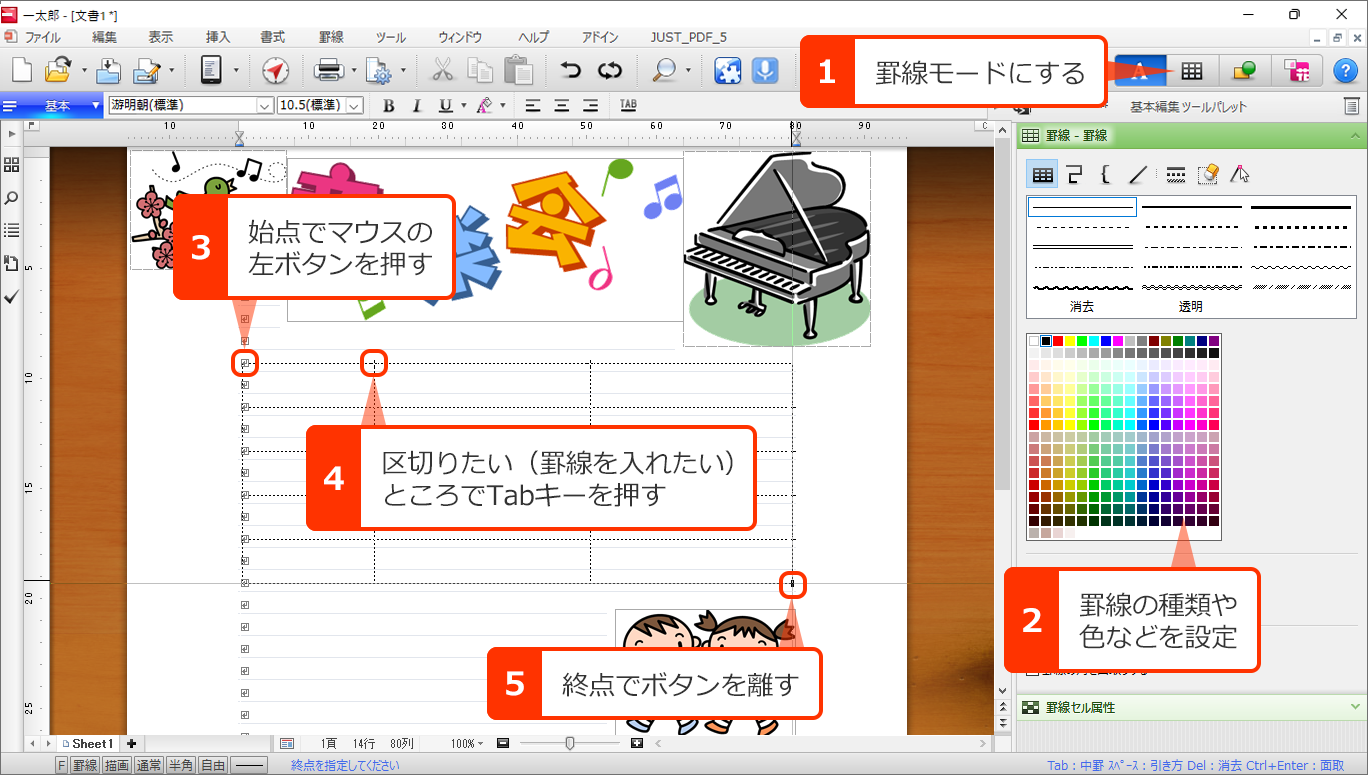Pick the red color swatch in palette
The width and height of the screenshot is (1368, 775).
pos(1058,341)
